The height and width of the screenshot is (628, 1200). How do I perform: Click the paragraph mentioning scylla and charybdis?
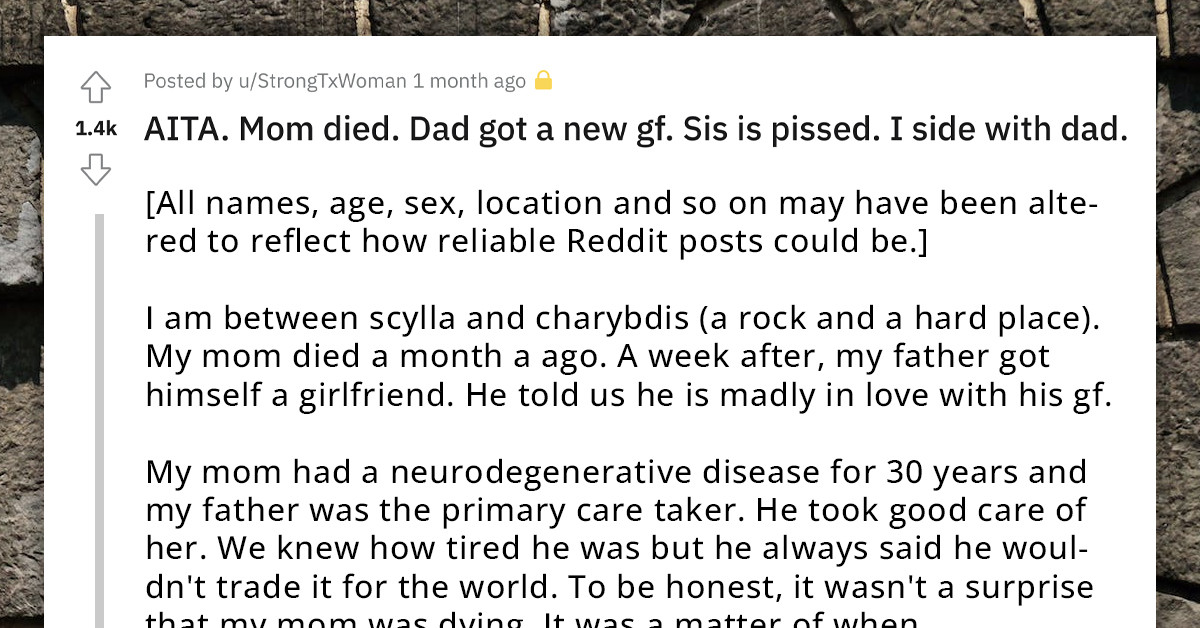pos(630,356)
